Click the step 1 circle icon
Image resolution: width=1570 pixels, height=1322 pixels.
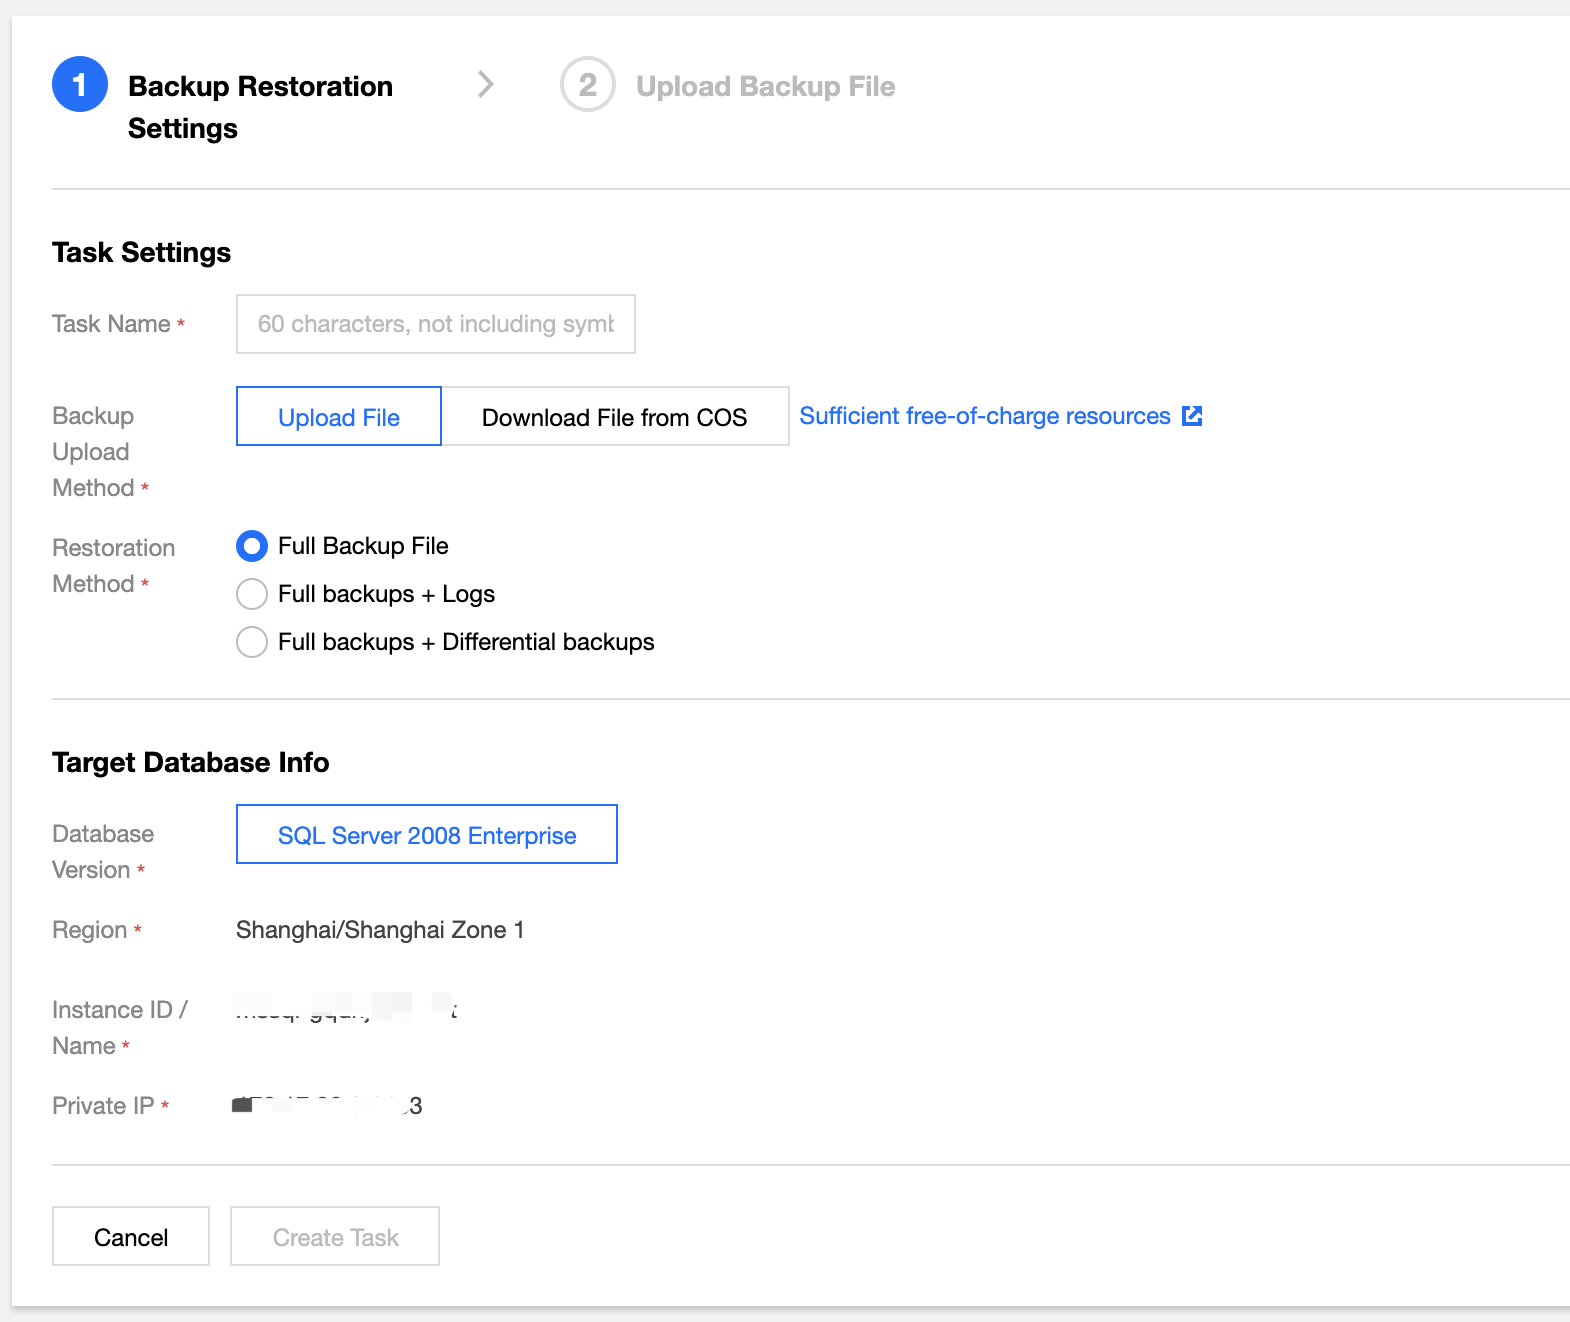point(80,85)
